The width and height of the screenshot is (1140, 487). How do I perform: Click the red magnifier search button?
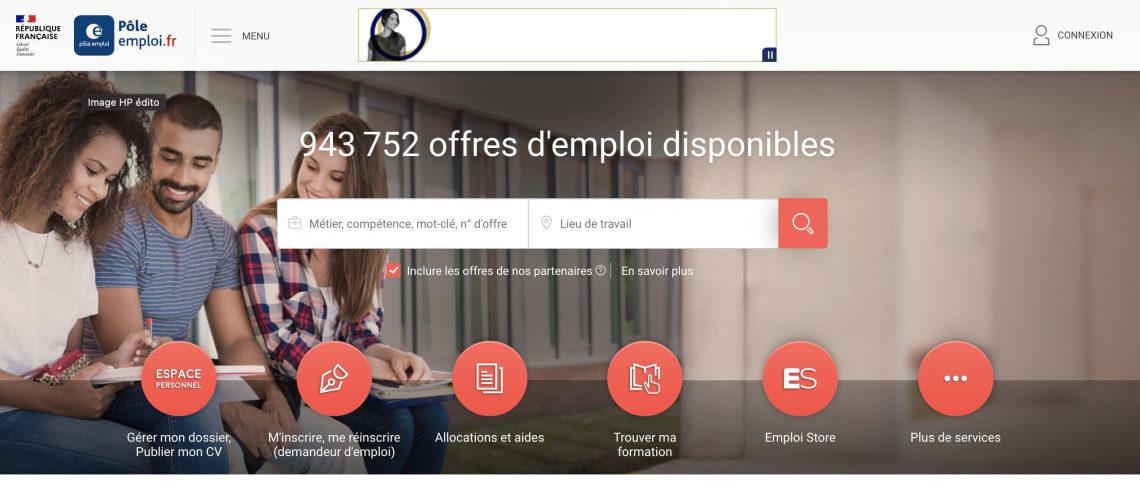803,223
